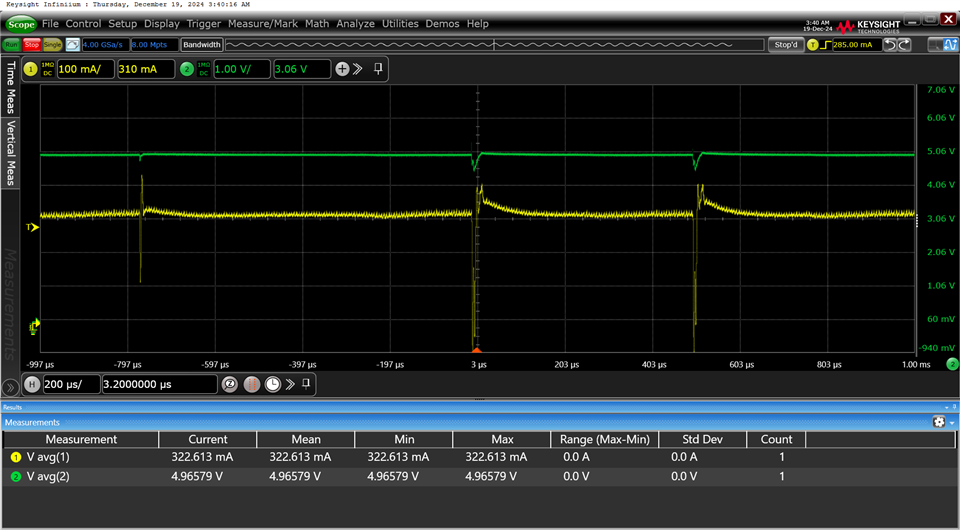Click the trigger level T marker
960x530 pixels.
click(32, 227)
